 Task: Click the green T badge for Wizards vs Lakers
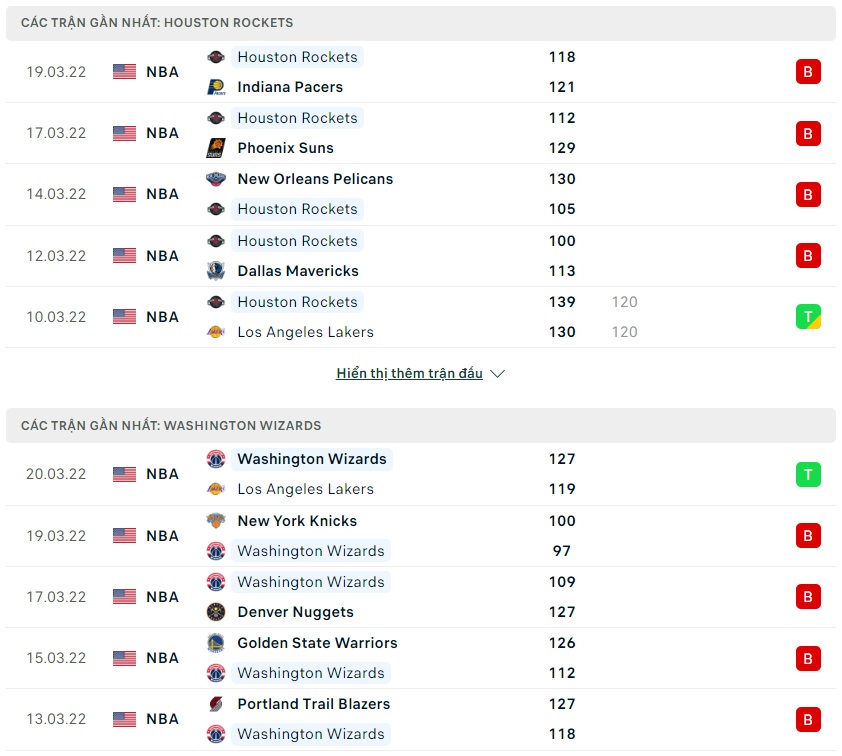[x=808, y=474]
